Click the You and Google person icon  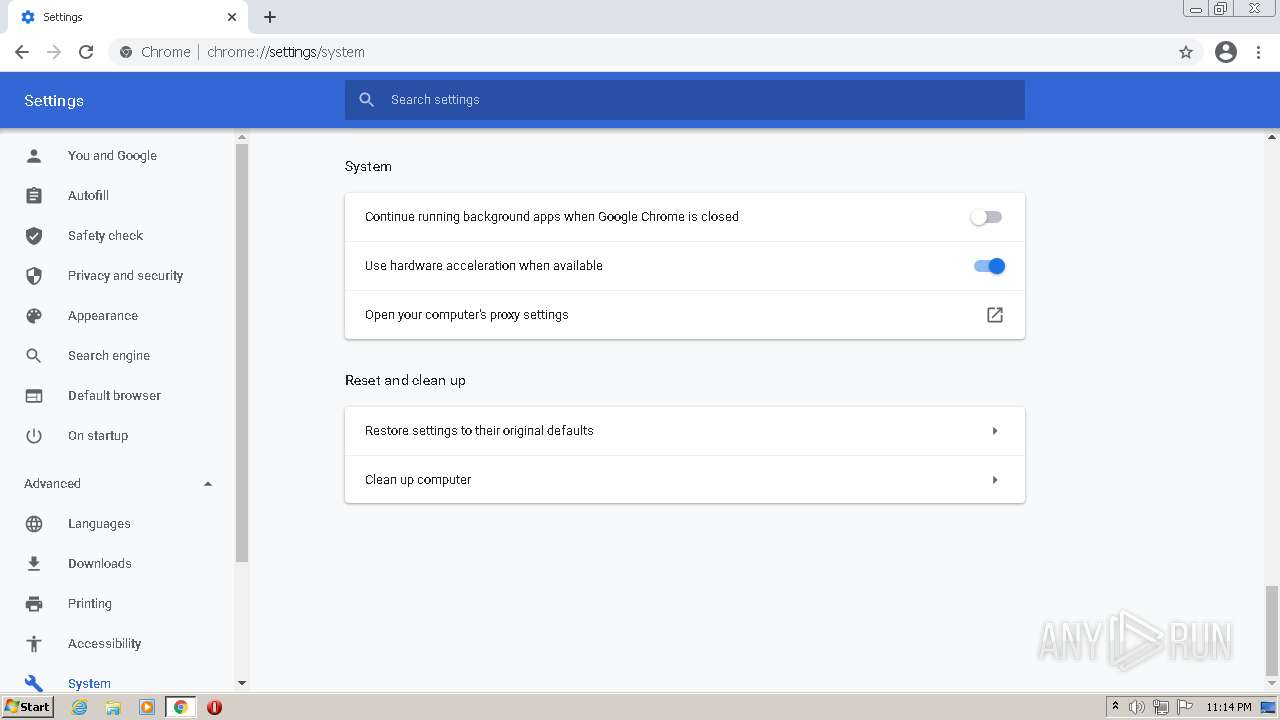[x=34, y=156]
